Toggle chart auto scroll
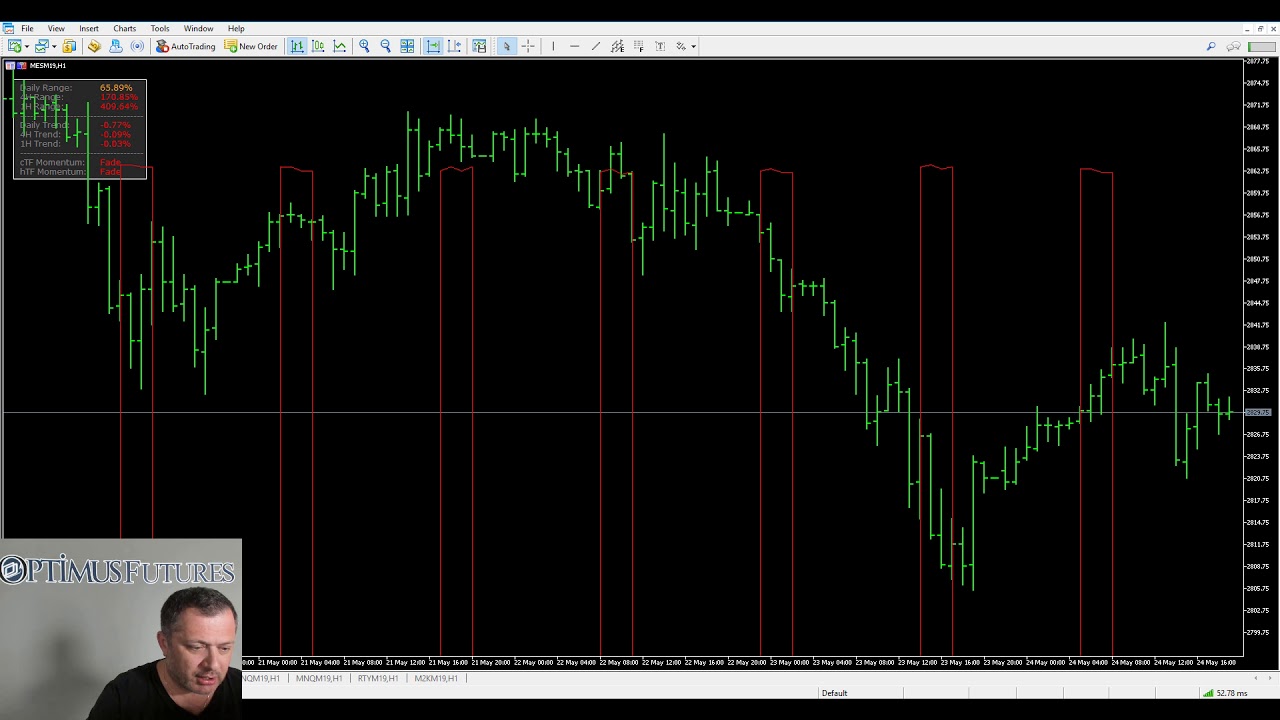Image resolution: width=1280 pixels, height=720 pixels. coord(433,46)
